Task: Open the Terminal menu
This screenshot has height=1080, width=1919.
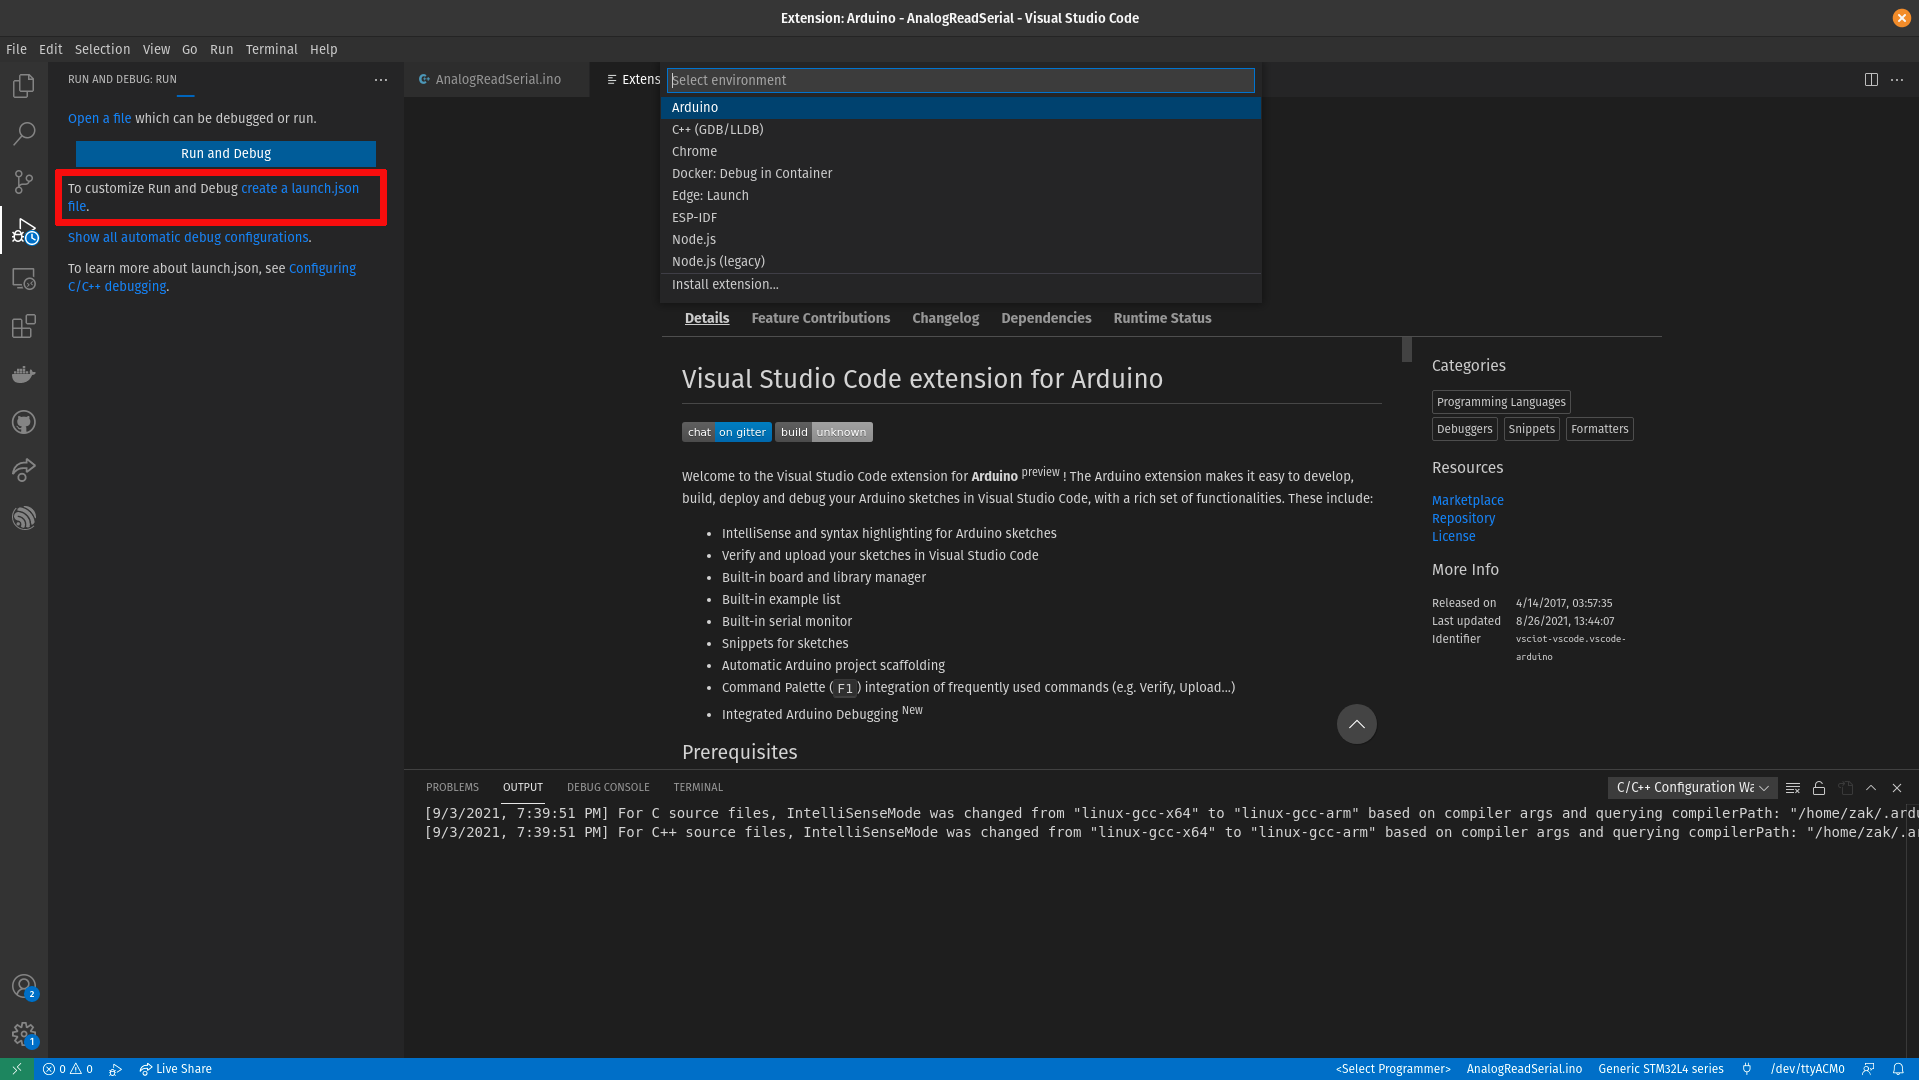Action: 271,49
